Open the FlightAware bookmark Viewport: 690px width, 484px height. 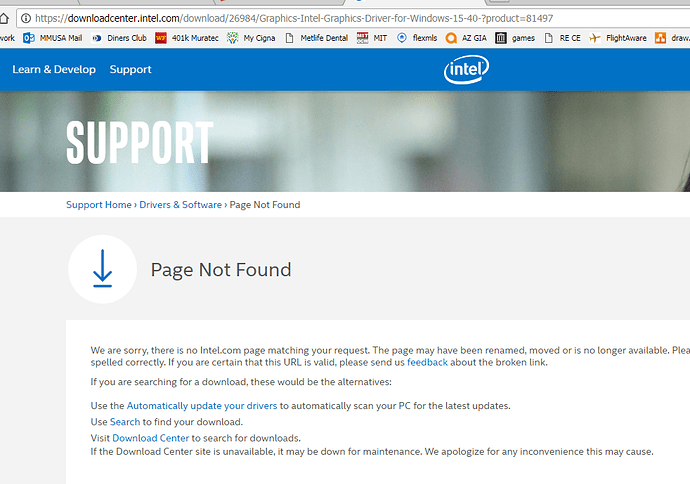(x=618, y=38)
